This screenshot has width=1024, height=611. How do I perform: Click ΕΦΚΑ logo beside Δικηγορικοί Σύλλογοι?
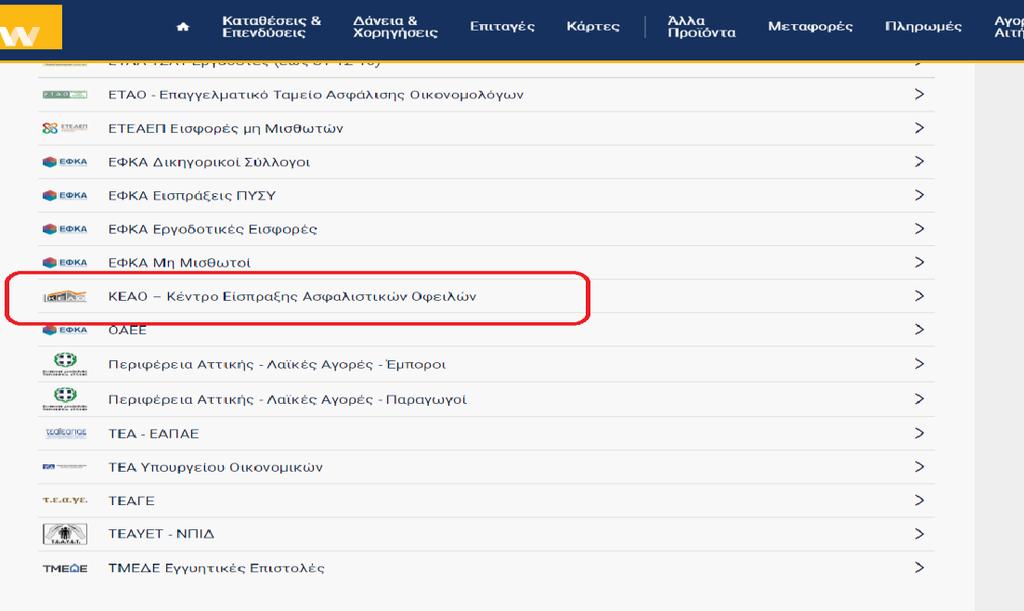(x=65, y=162)
